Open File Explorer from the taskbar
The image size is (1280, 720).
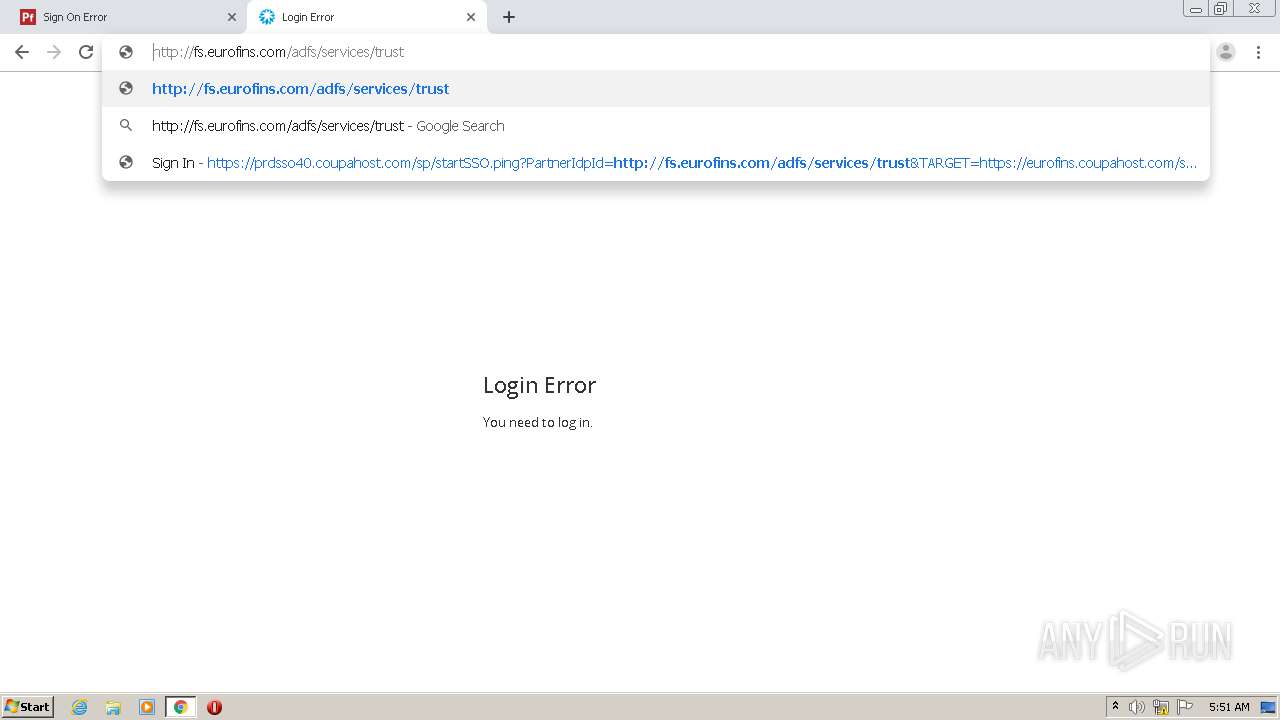(x=113, y=707)
